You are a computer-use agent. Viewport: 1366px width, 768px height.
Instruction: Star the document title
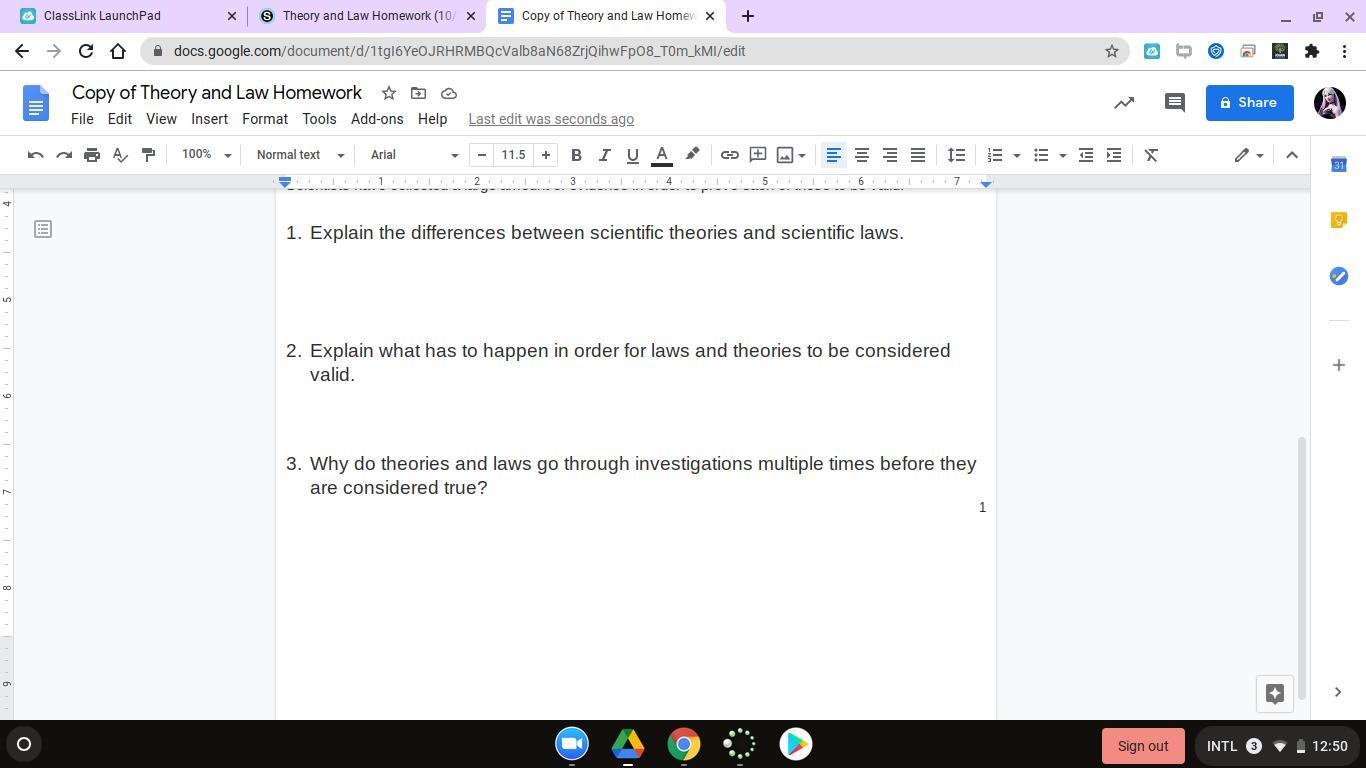click(389, 93)
